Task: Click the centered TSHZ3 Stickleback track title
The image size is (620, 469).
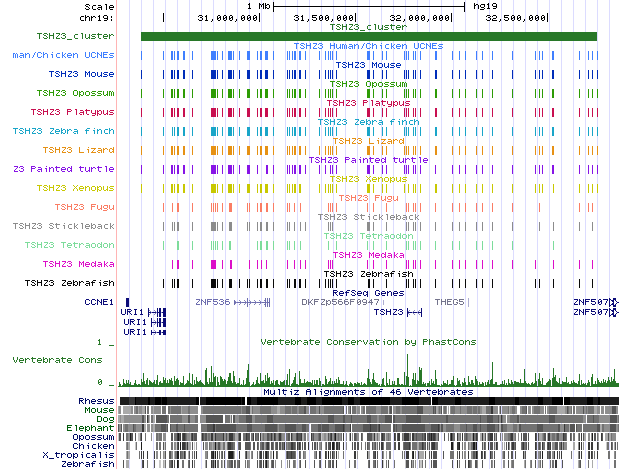Action: tap(368, 216)
